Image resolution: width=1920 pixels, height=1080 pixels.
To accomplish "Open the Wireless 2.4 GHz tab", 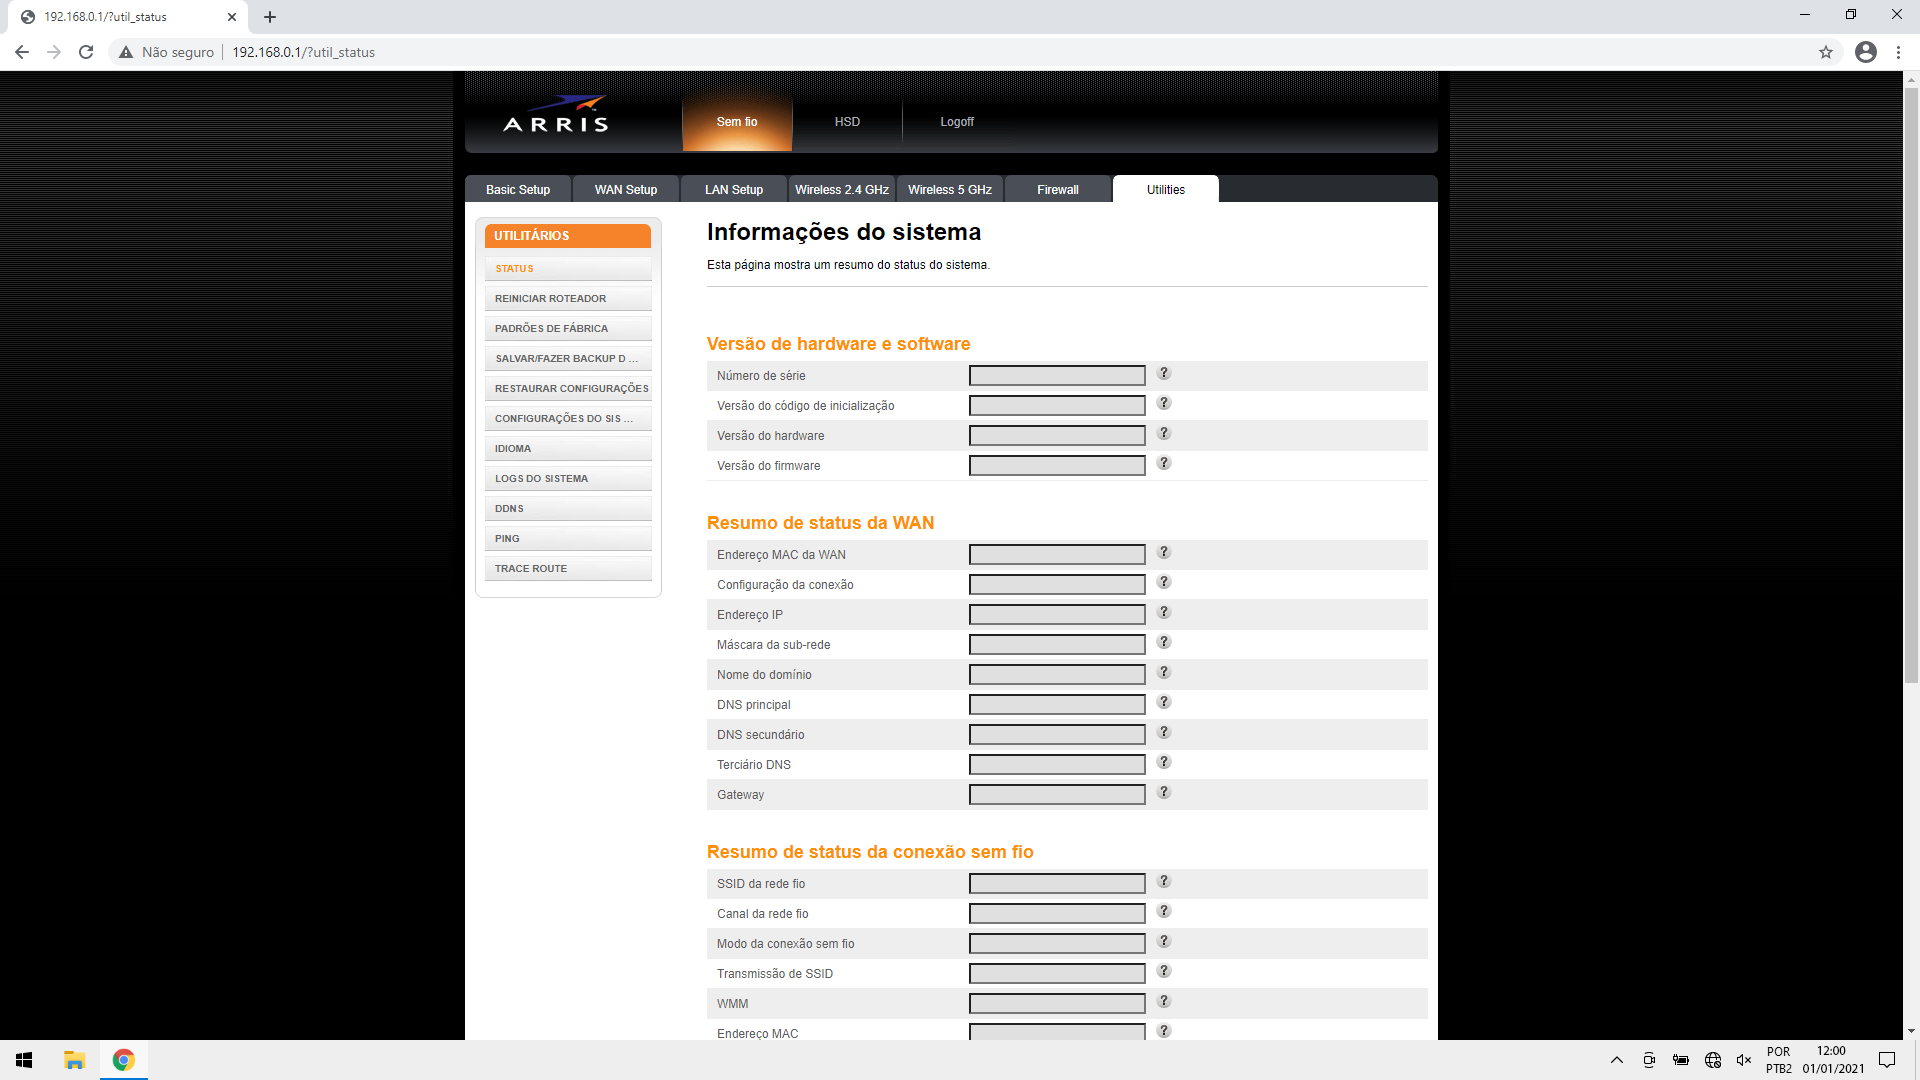I will pos(842,189).
